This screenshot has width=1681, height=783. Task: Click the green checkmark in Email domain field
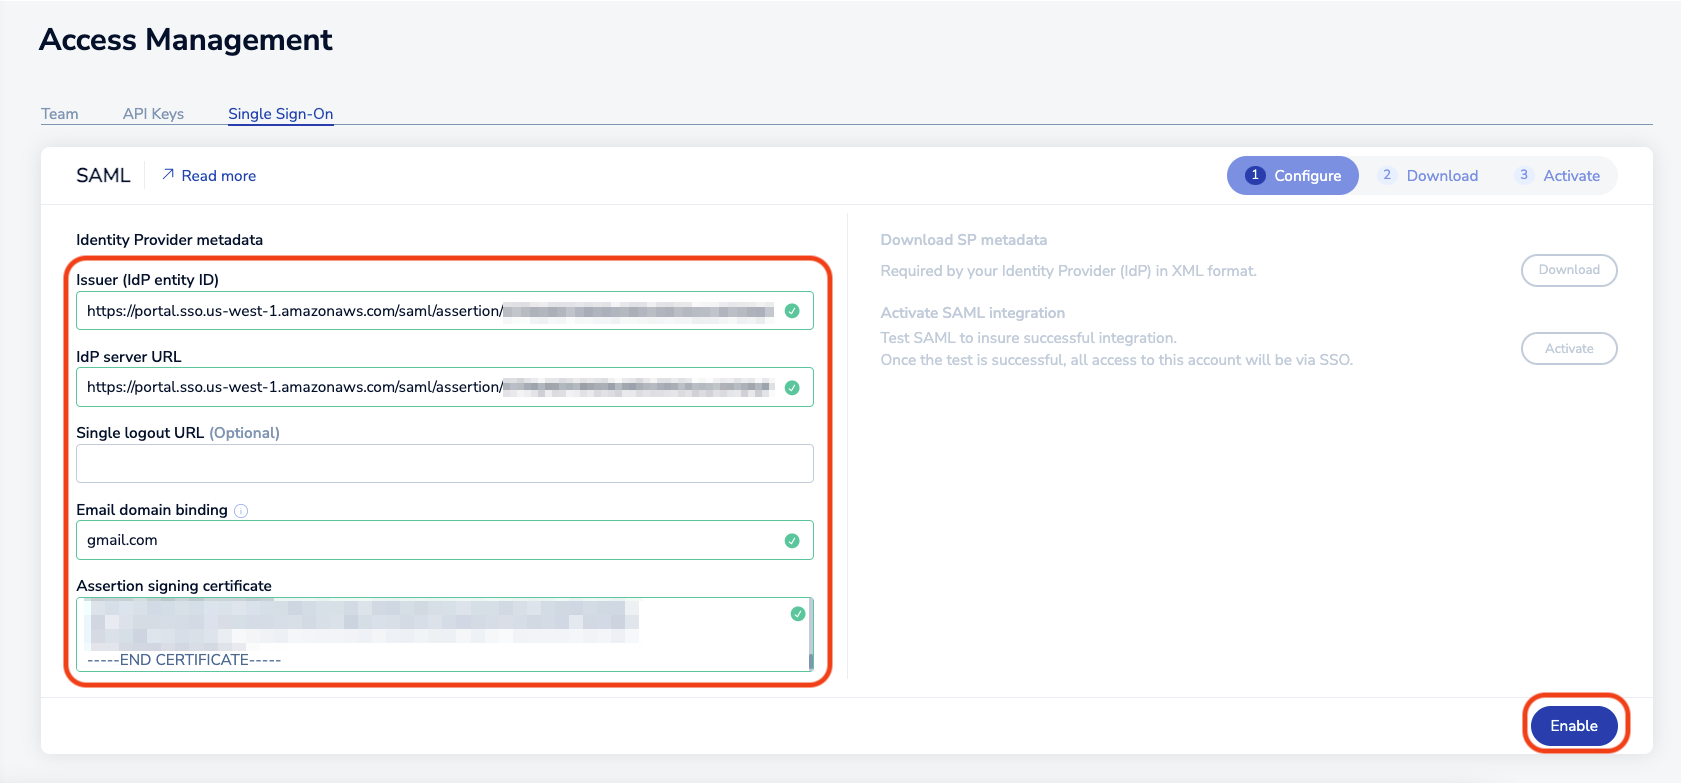(x=792, y=541)
